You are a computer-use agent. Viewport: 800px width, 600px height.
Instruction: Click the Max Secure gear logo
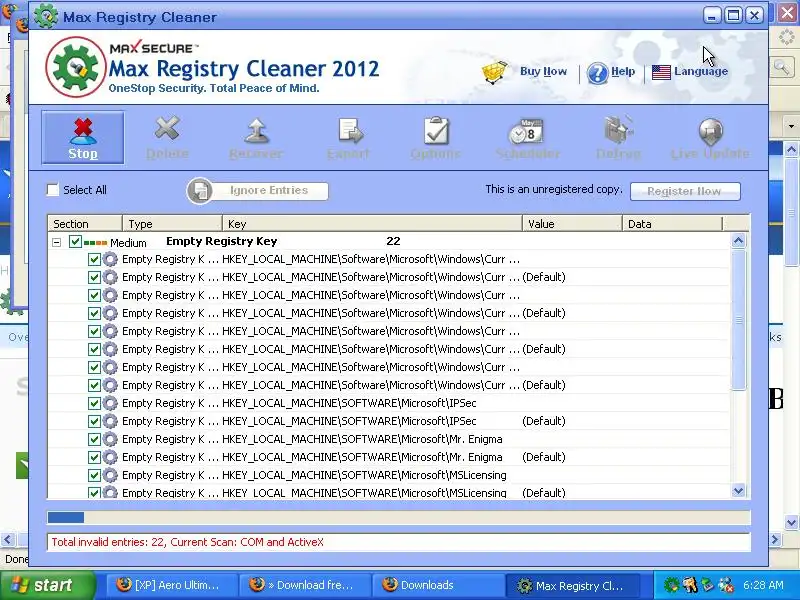[x=76, y=67]
